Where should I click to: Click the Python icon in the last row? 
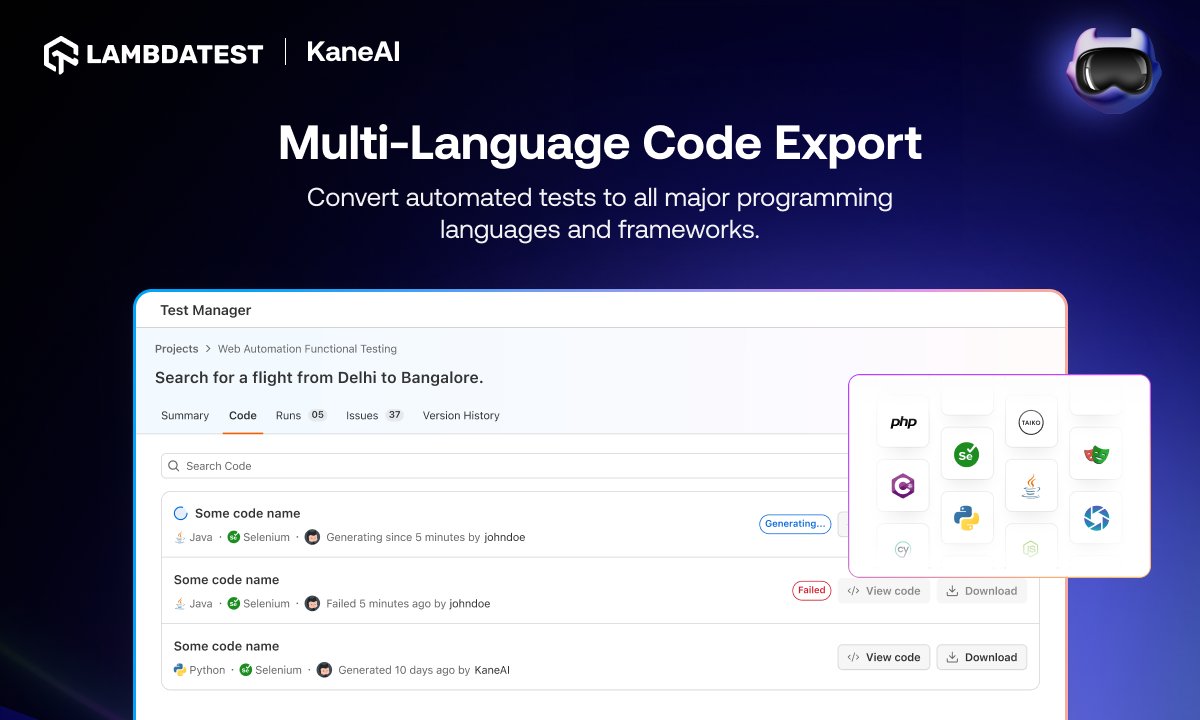pos(180,670)
